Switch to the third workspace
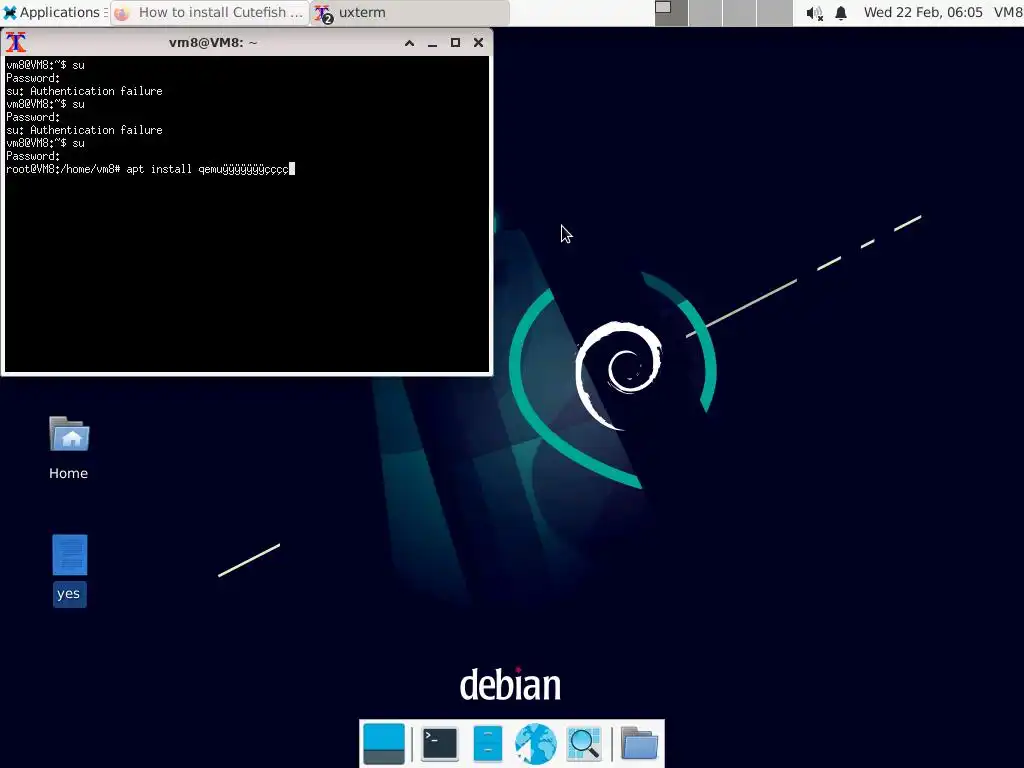Viewport: 1024px width, 768px height. click(x=741, y=12)
